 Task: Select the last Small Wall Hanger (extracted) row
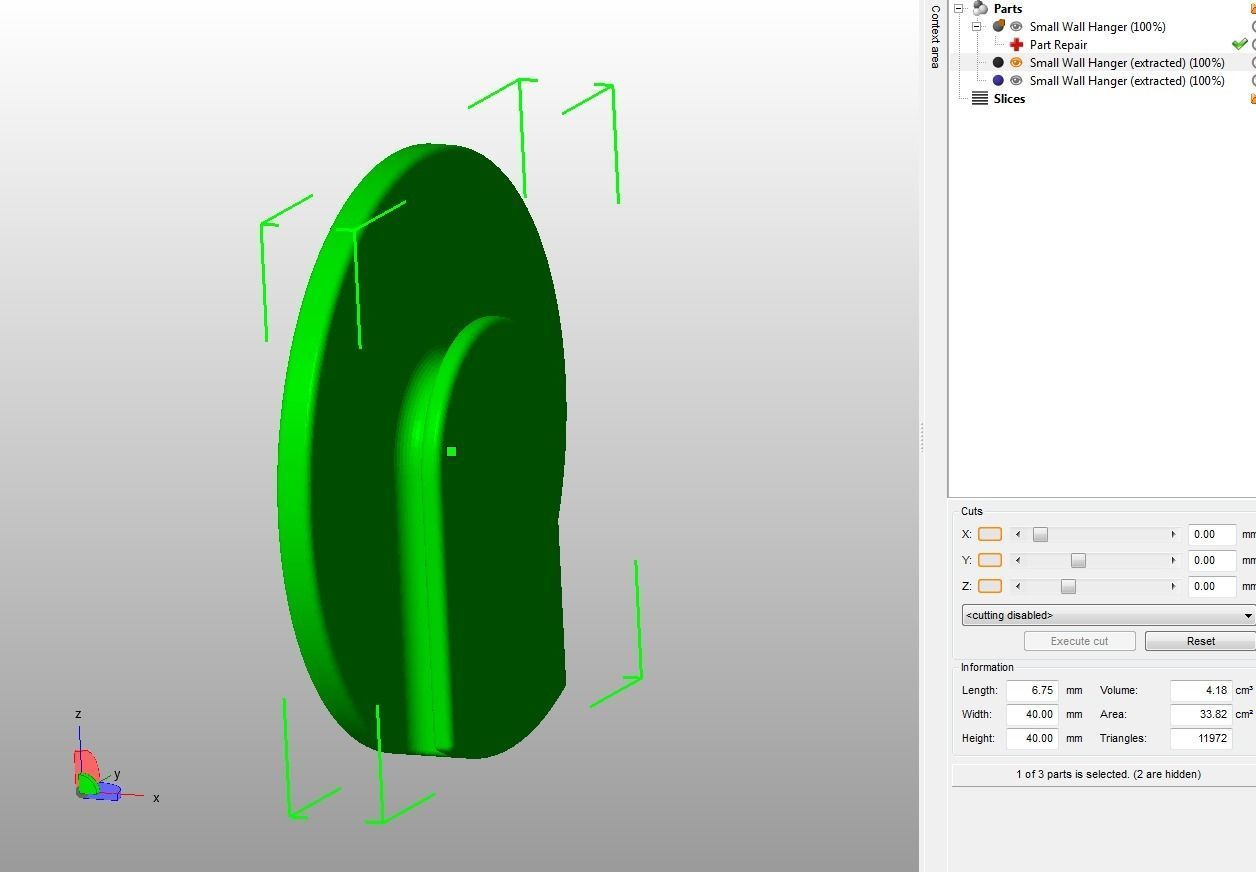click(1127, 80)
